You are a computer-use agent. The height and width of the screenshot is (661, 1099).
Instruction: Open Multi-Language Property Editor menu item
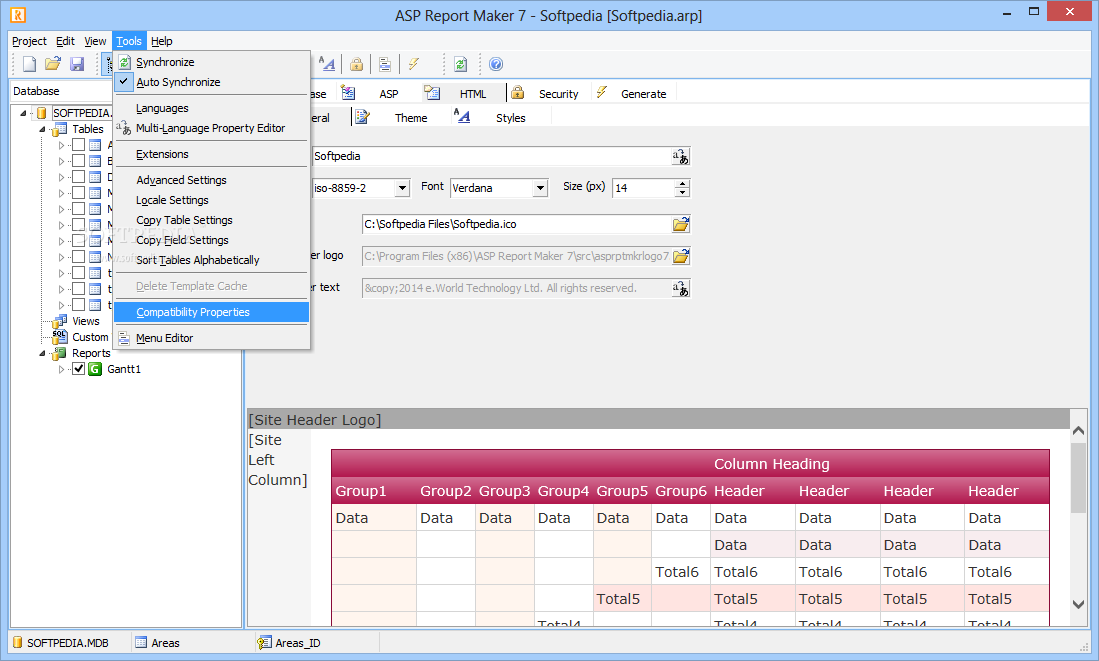(212, 128)
